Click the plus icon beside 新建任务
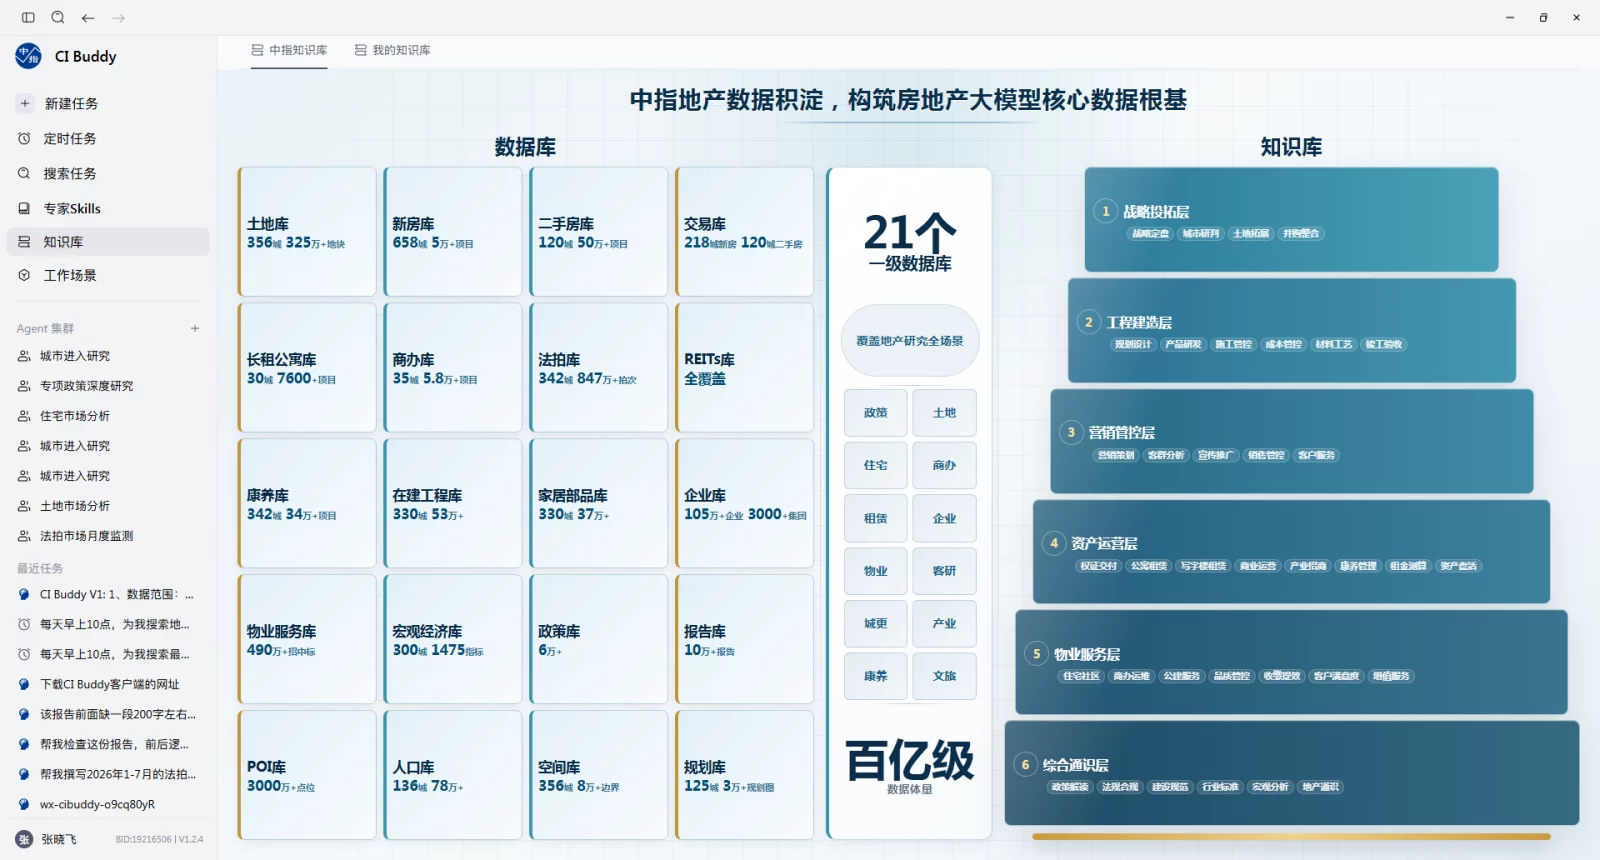 [25, 103]
